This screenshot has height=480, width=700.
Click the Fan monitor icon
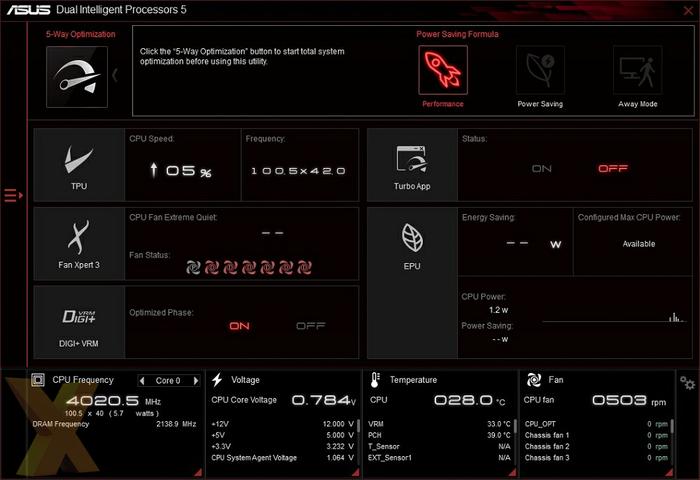pos(533,380)
